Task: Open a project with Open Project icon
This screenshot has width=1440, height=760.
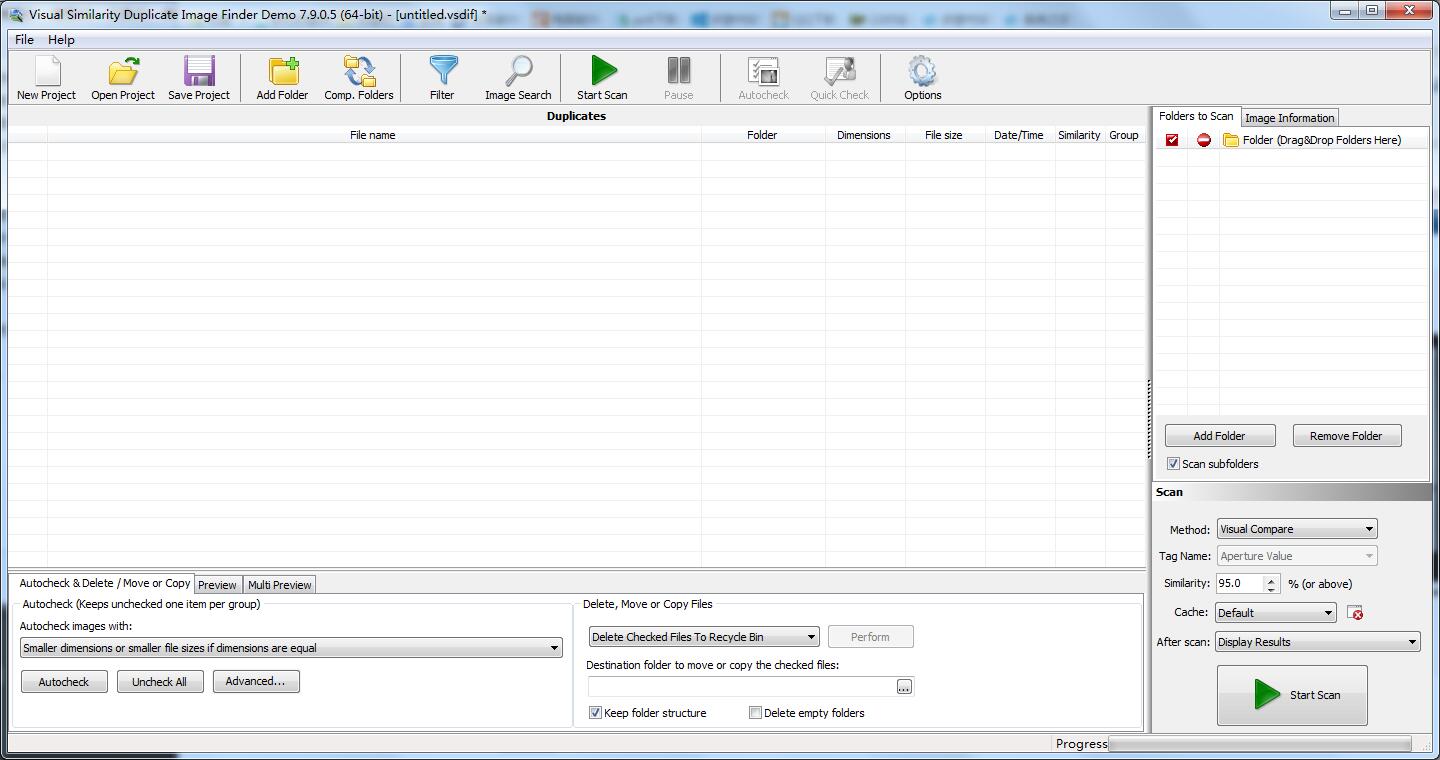Action: pyautogui.click(x=123, y=78)
